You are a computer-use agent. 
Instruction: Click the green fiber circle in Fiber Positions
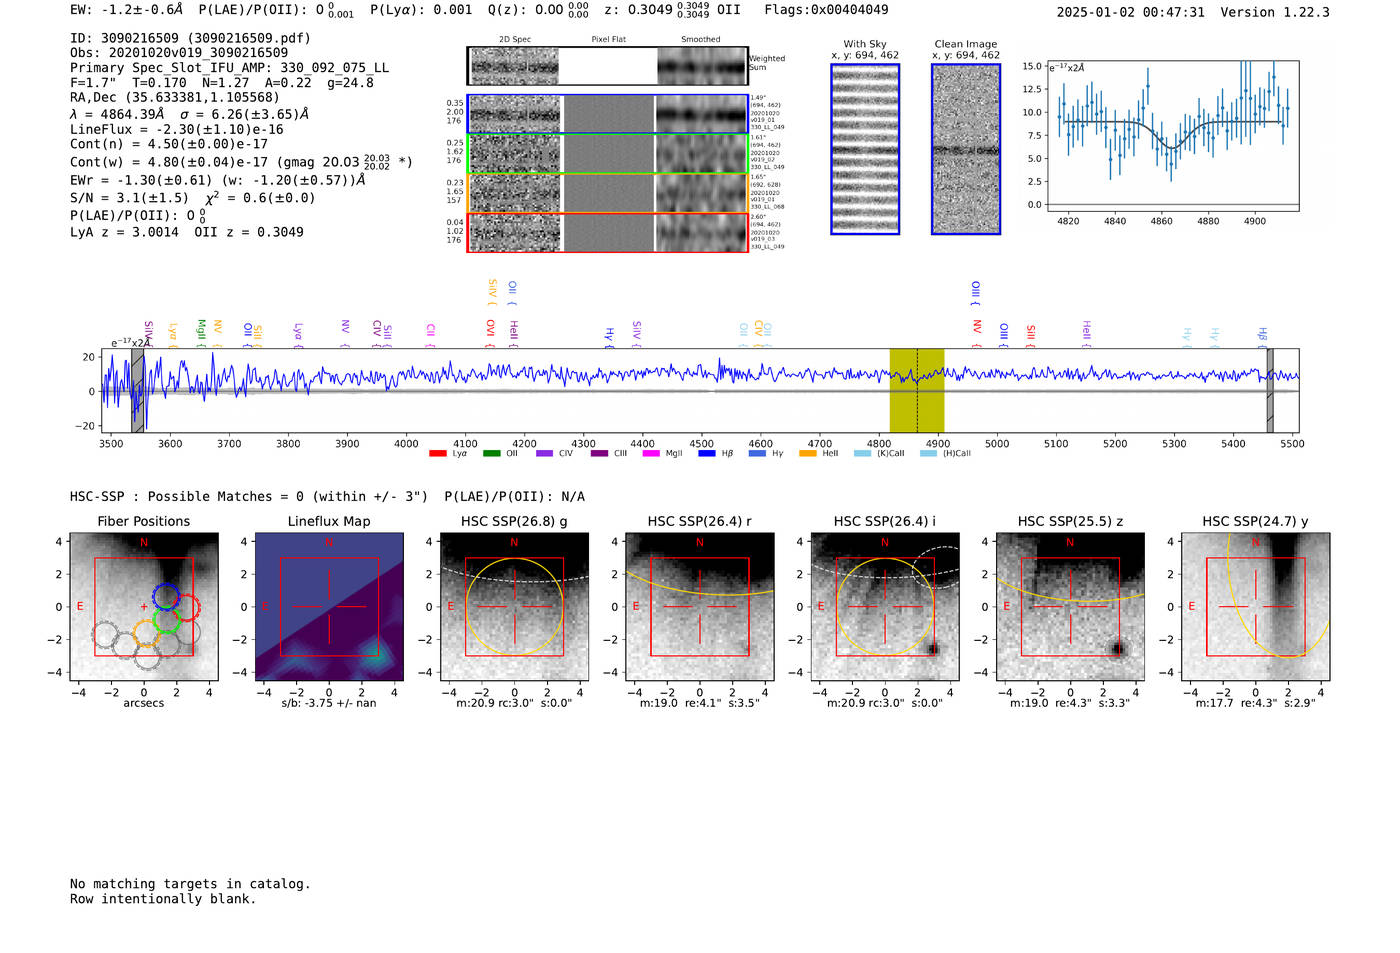(x=166, y=621)
